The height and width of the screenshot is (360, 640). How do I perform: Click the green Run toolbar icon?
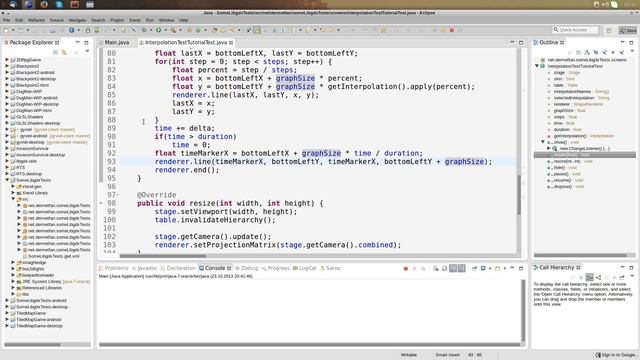[x=158, y=30]
